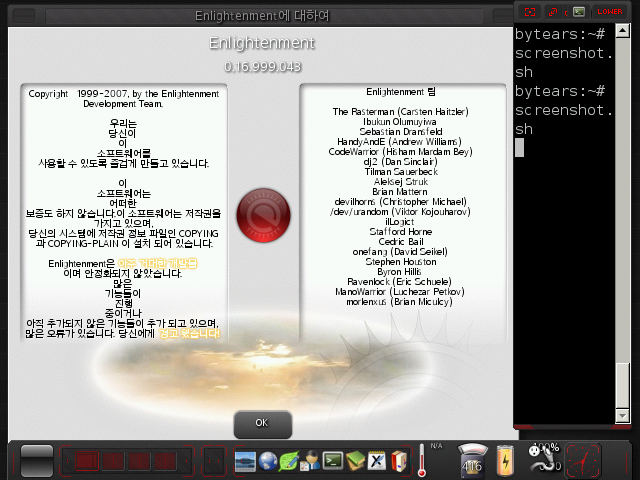Click "onefang (David Seikel)"
This screenshot has width=640, height=480.
pos(400,252)
